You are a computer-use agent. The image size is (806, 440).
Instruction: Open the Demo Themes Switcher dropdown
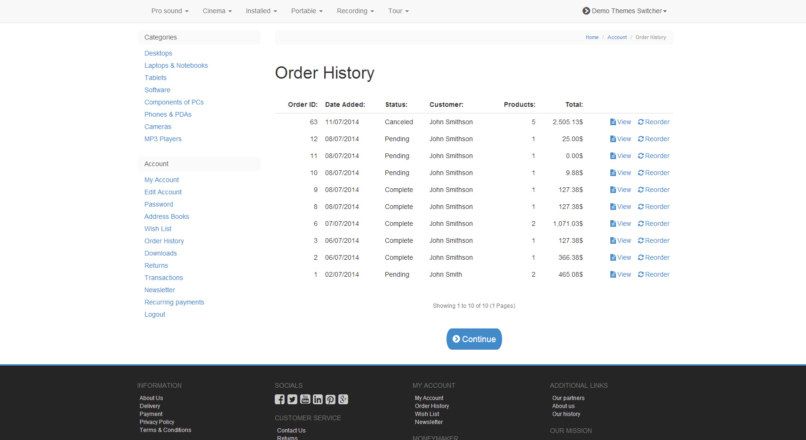click(625, 11)
